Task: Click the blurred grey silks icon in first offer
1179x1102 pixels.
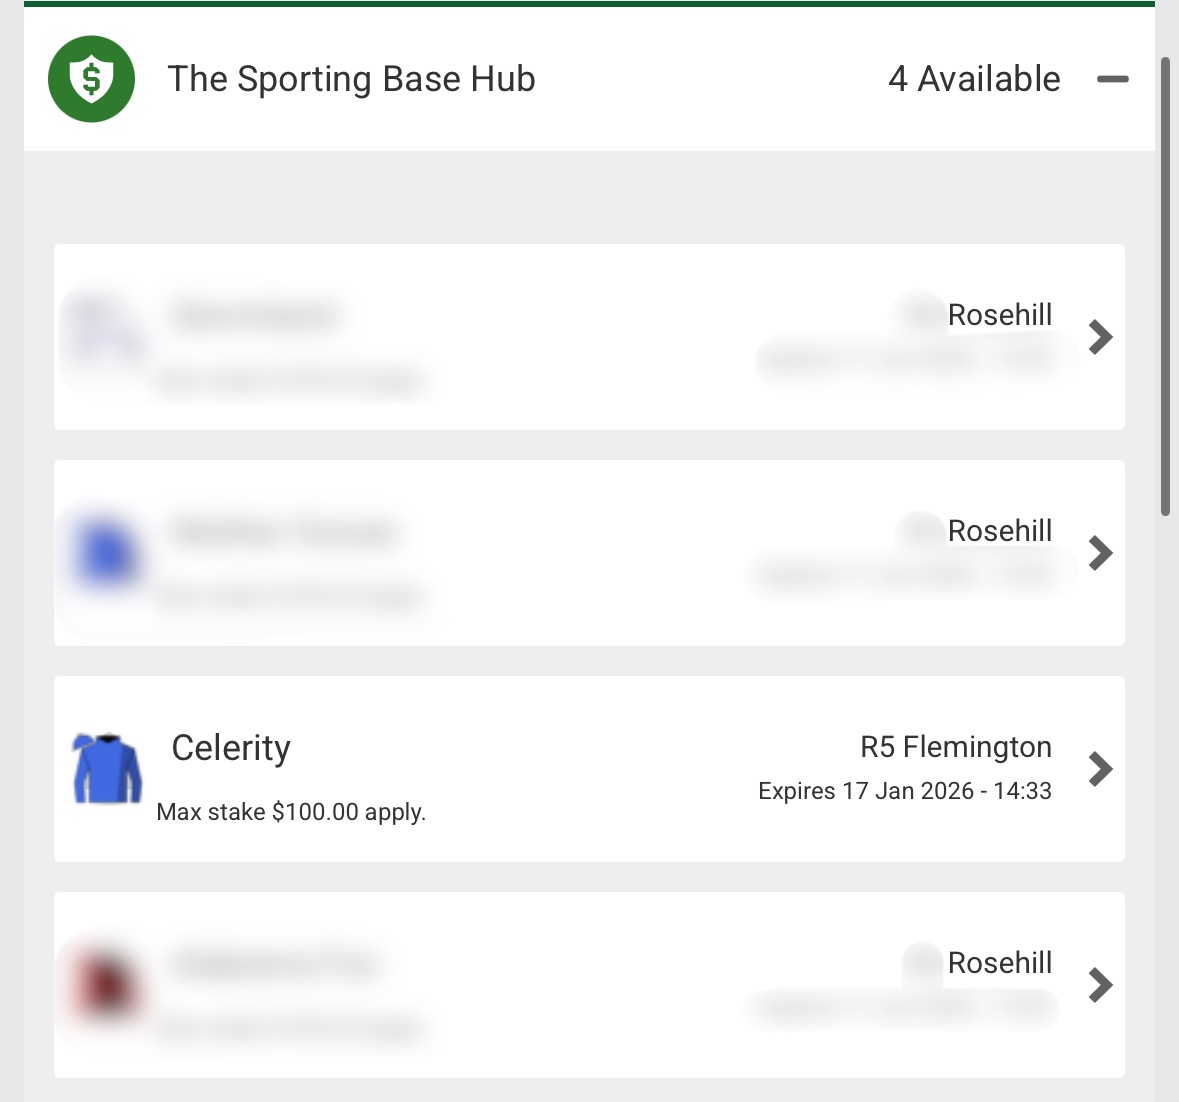Action: (104, 331)
